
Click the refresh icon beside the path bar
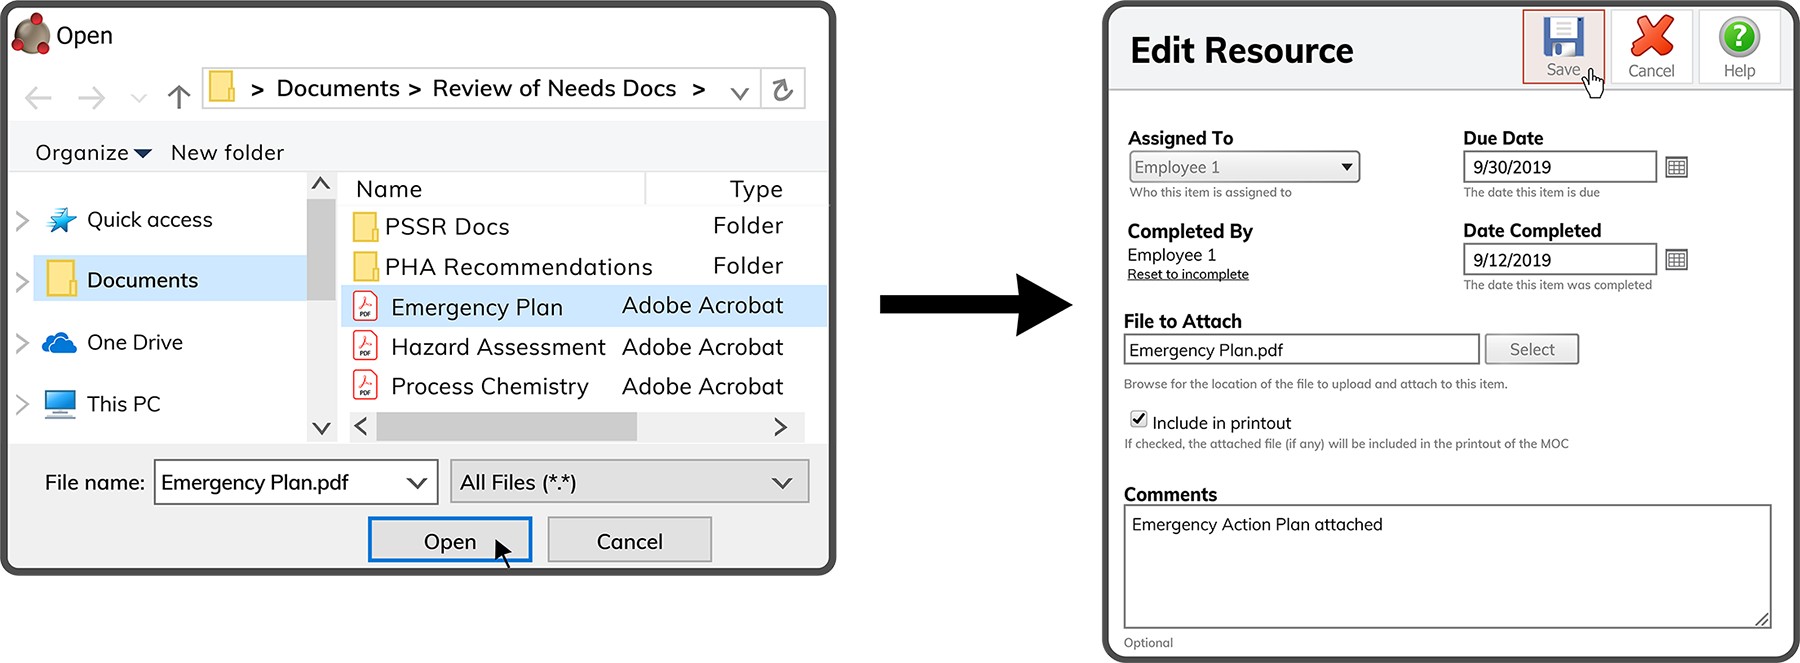coord(783,90)
